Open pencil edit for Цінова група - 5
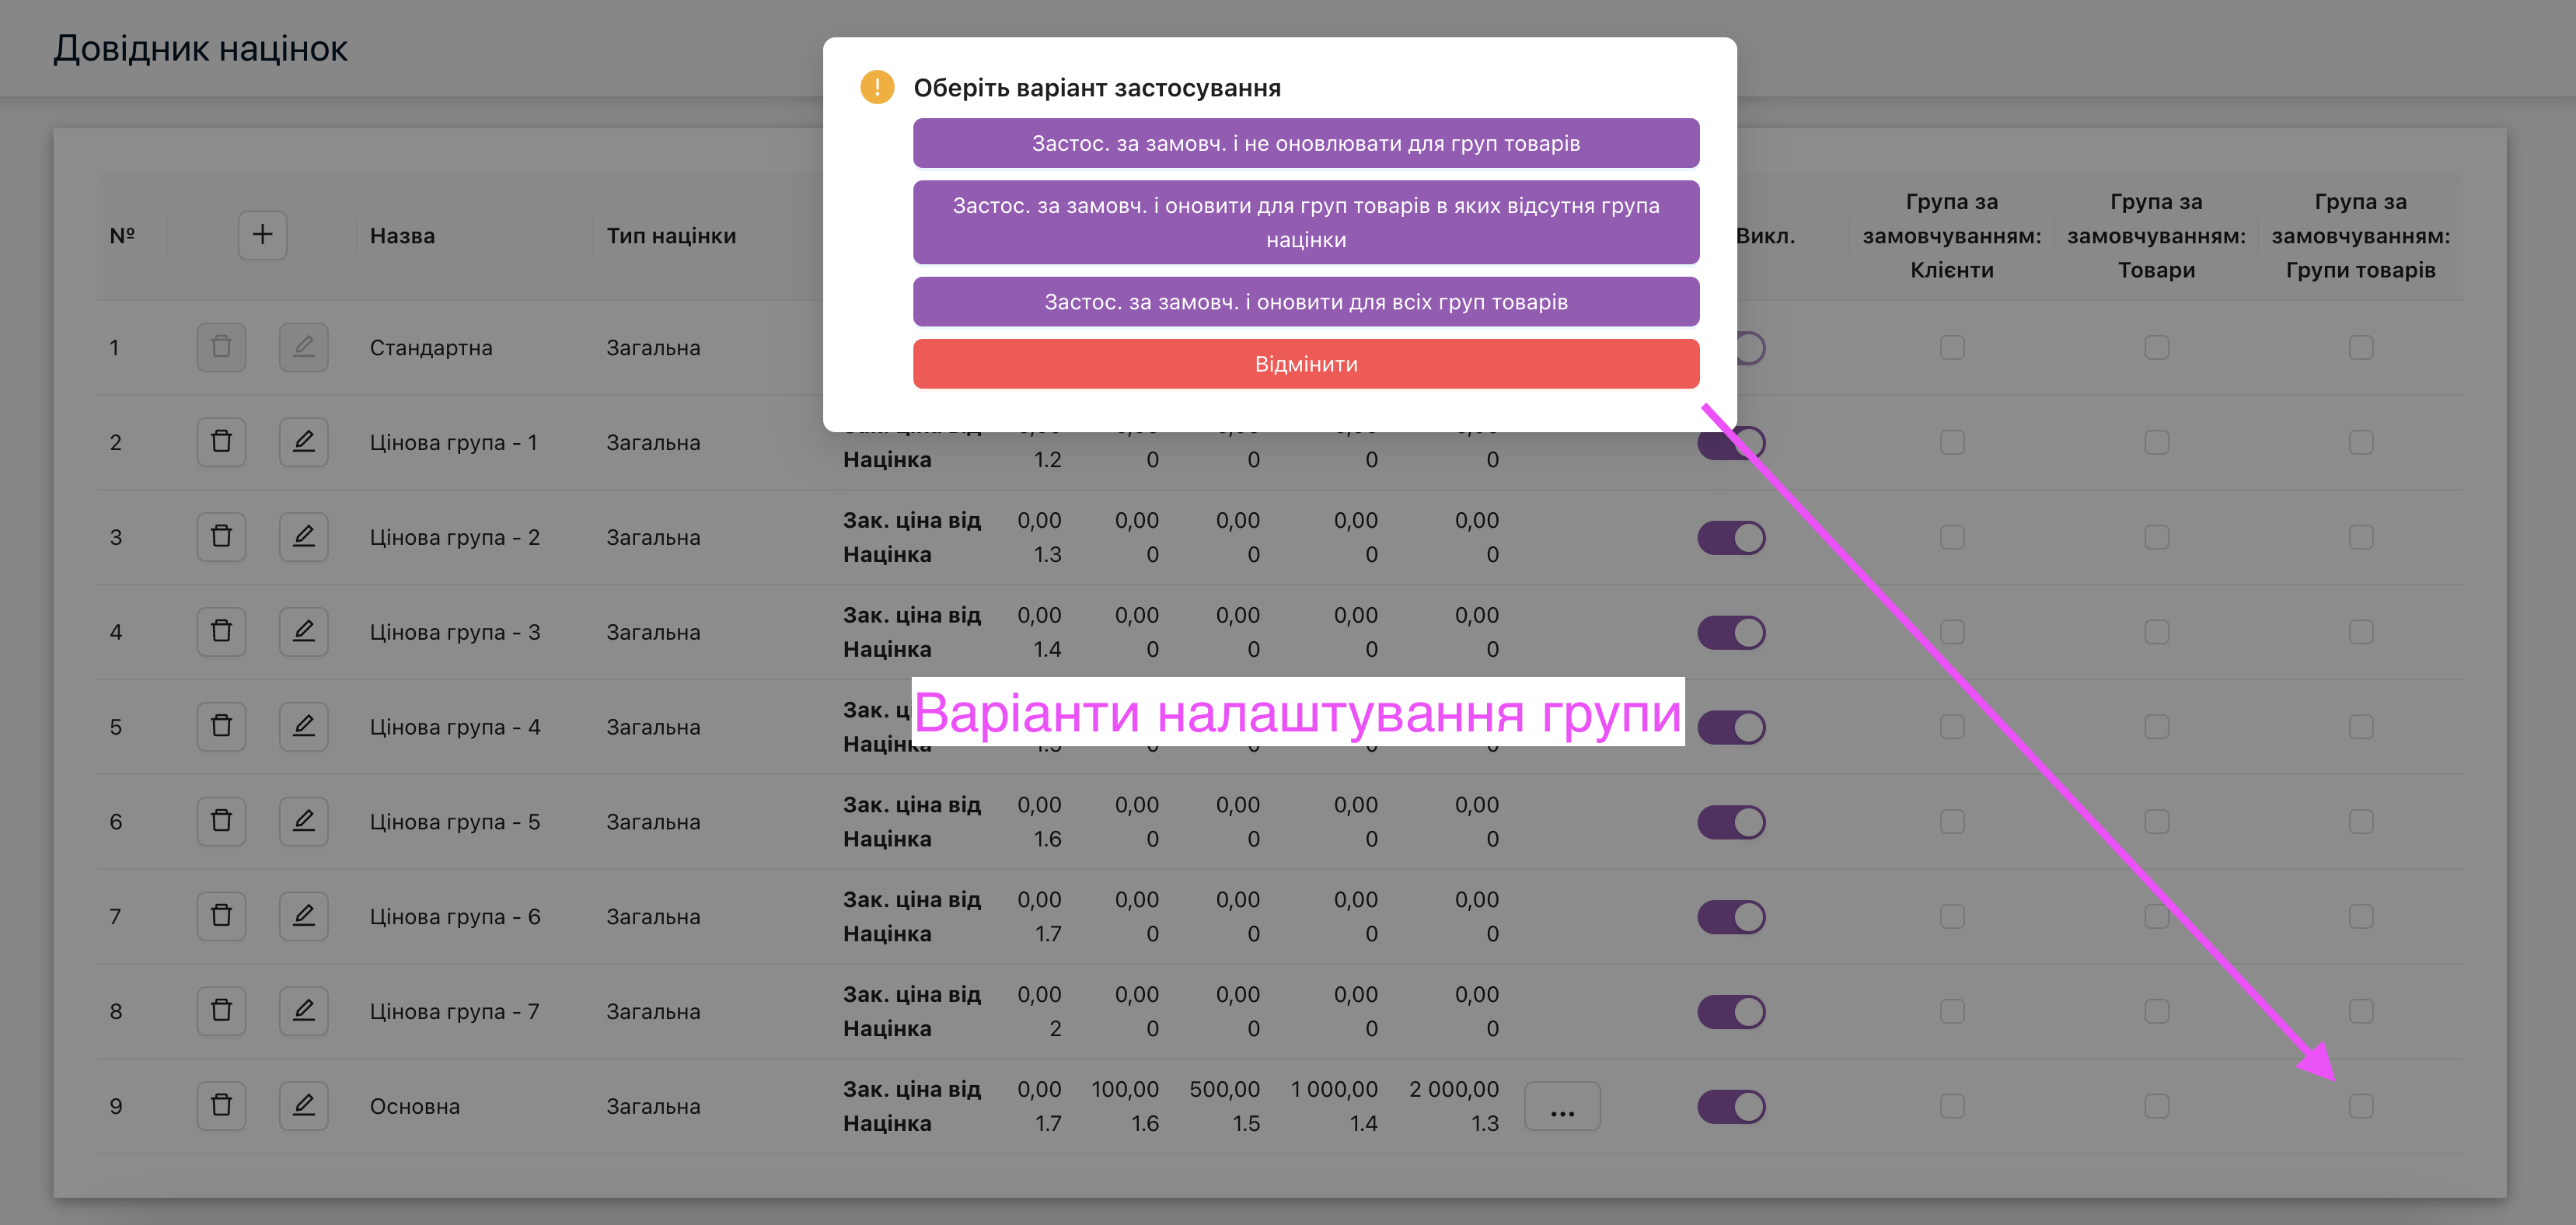This screenshot has height=1225, width=2576. tap(303, 821)
